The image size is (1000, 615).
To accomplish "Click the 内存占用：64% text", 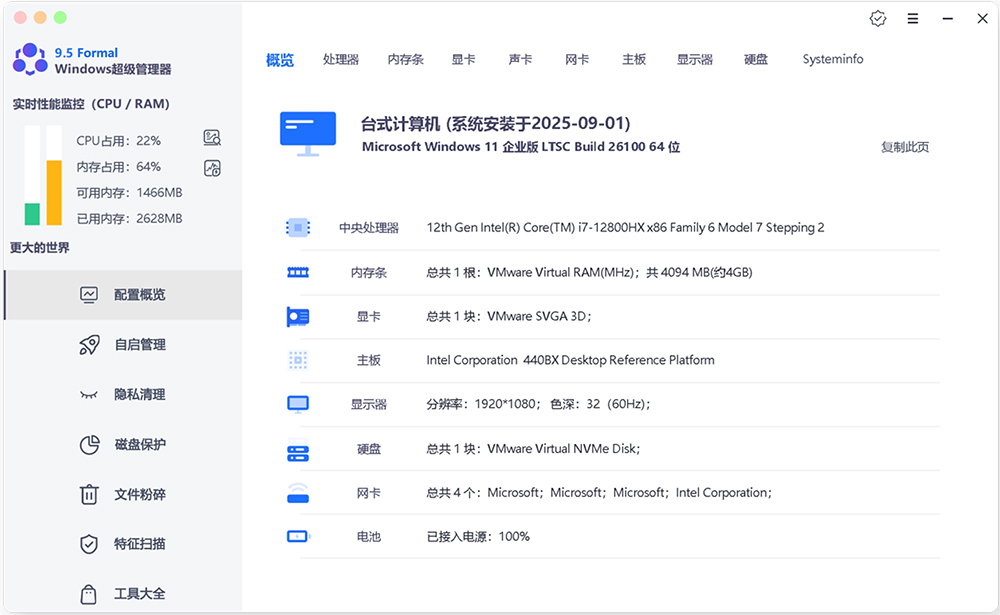I will (119, 167).
